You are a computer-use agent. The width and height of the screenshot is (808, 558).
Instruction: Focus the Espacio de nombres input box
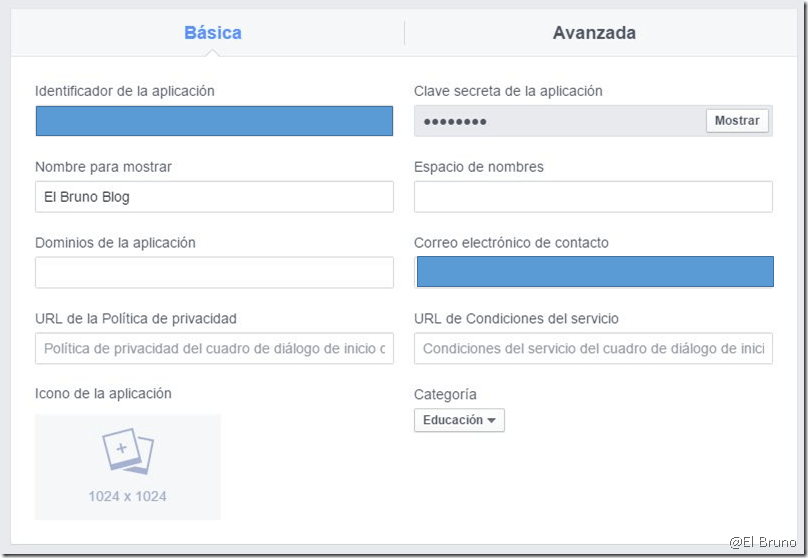coord(593,197)
